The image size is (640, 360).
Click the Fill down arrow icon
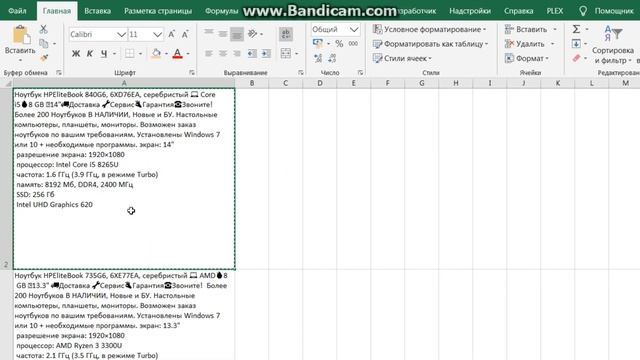pyautogui.click(x=576, y=44)
